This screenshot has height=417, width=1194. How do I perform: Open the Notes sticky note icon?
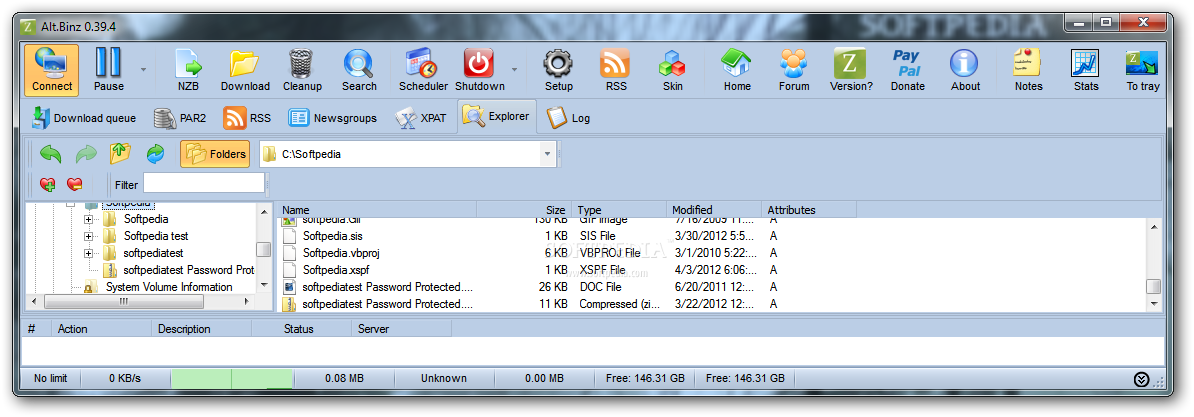(1028, 69)
